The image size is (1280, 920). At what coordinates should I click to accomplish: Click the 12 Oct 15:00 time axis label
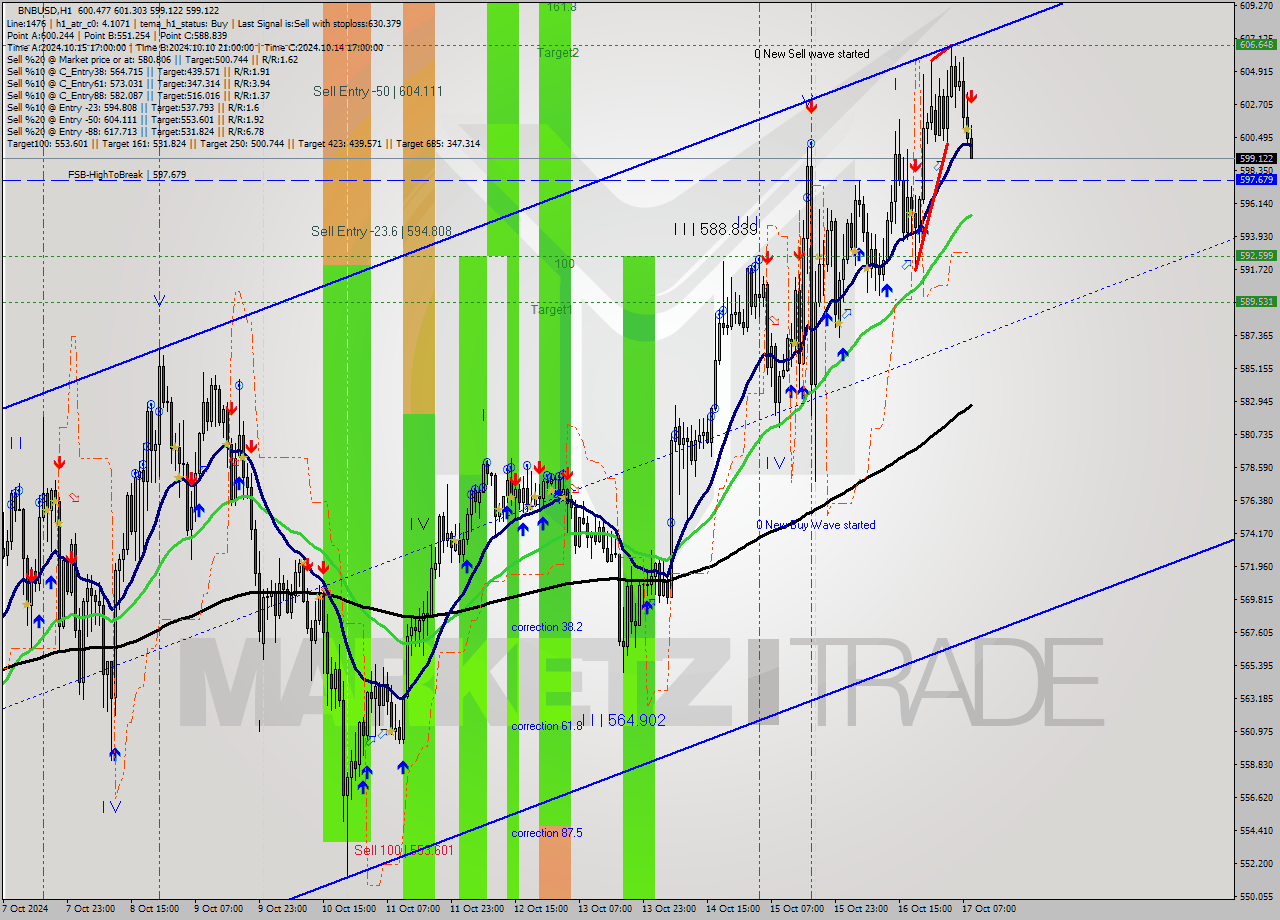point(539,909)
